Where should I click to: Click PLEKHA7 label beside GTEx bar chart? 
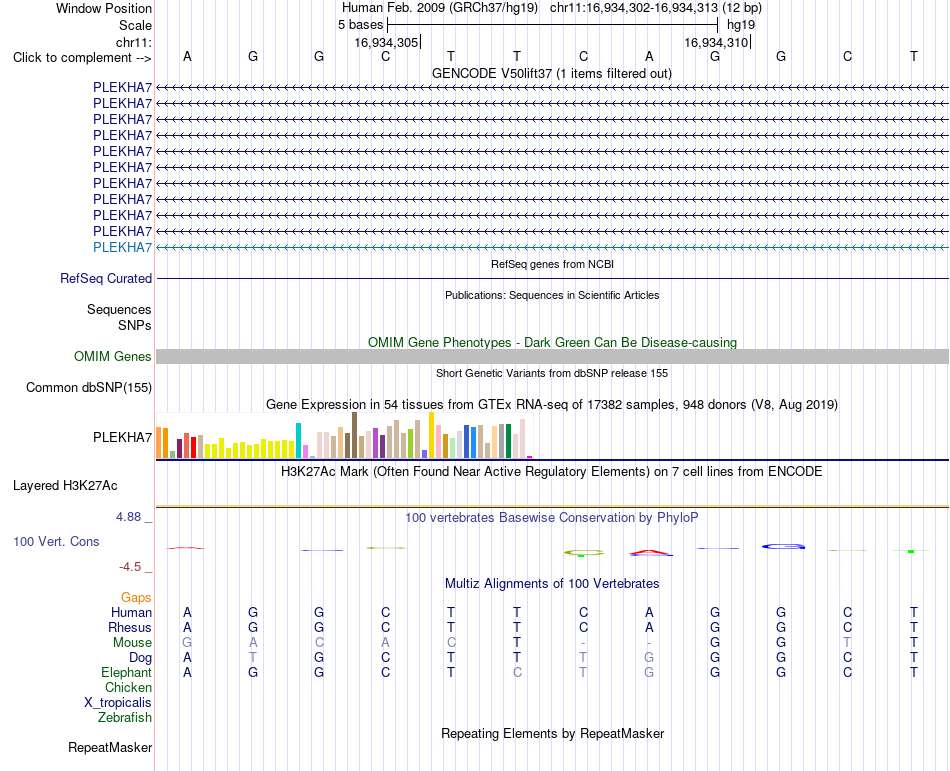point(122,437)
